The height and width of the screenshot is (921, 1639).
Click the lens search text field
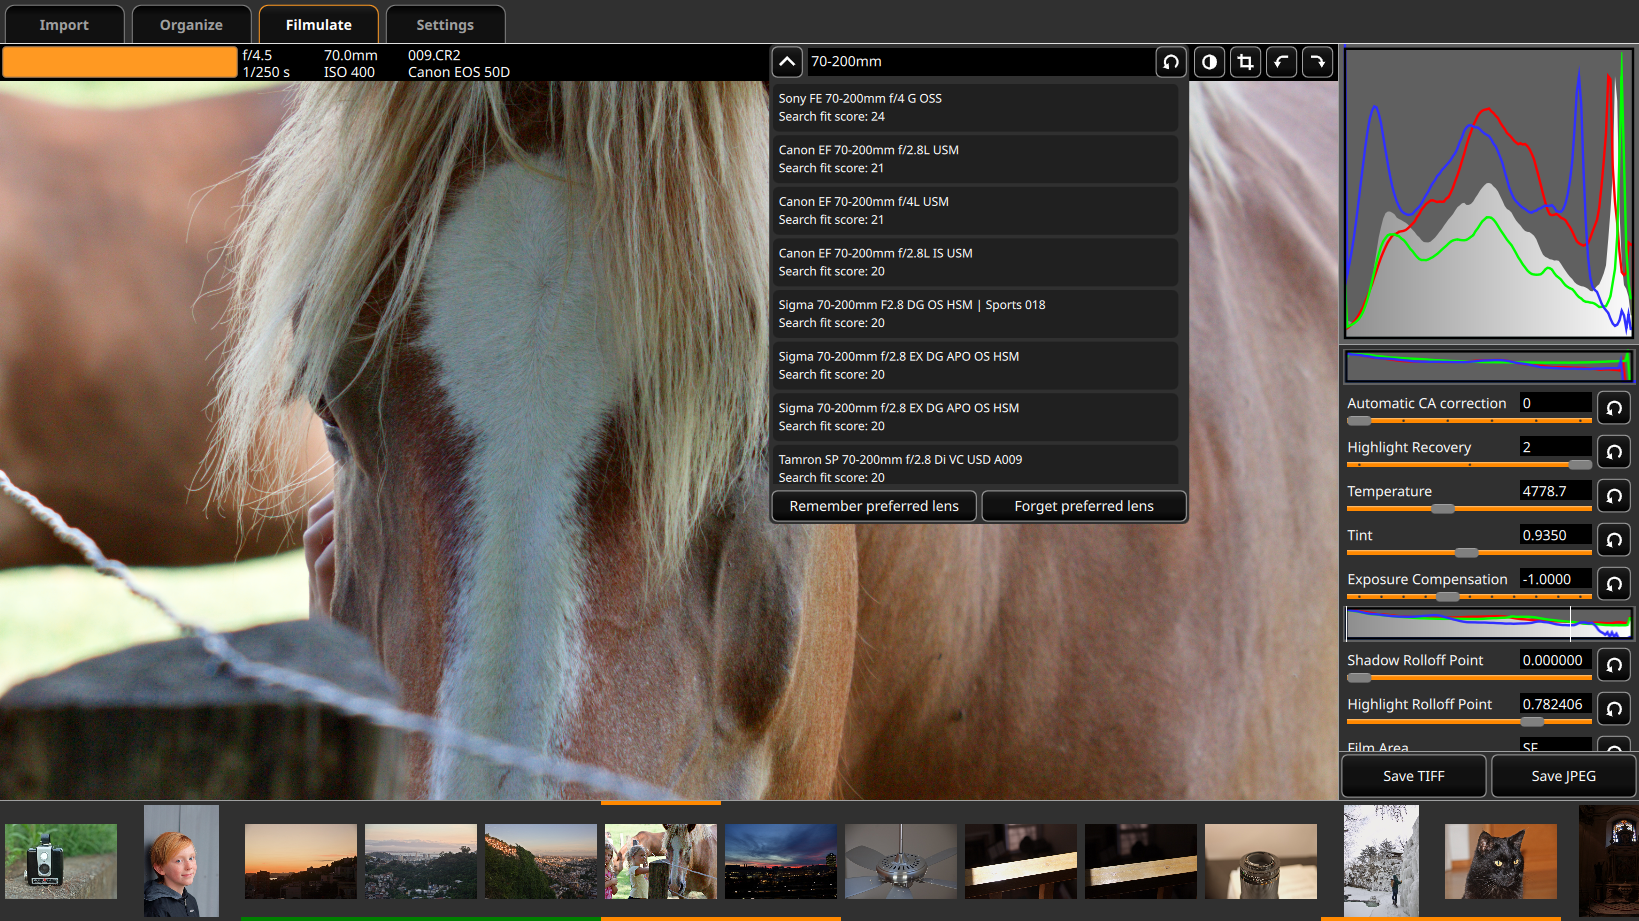point(980,62)
